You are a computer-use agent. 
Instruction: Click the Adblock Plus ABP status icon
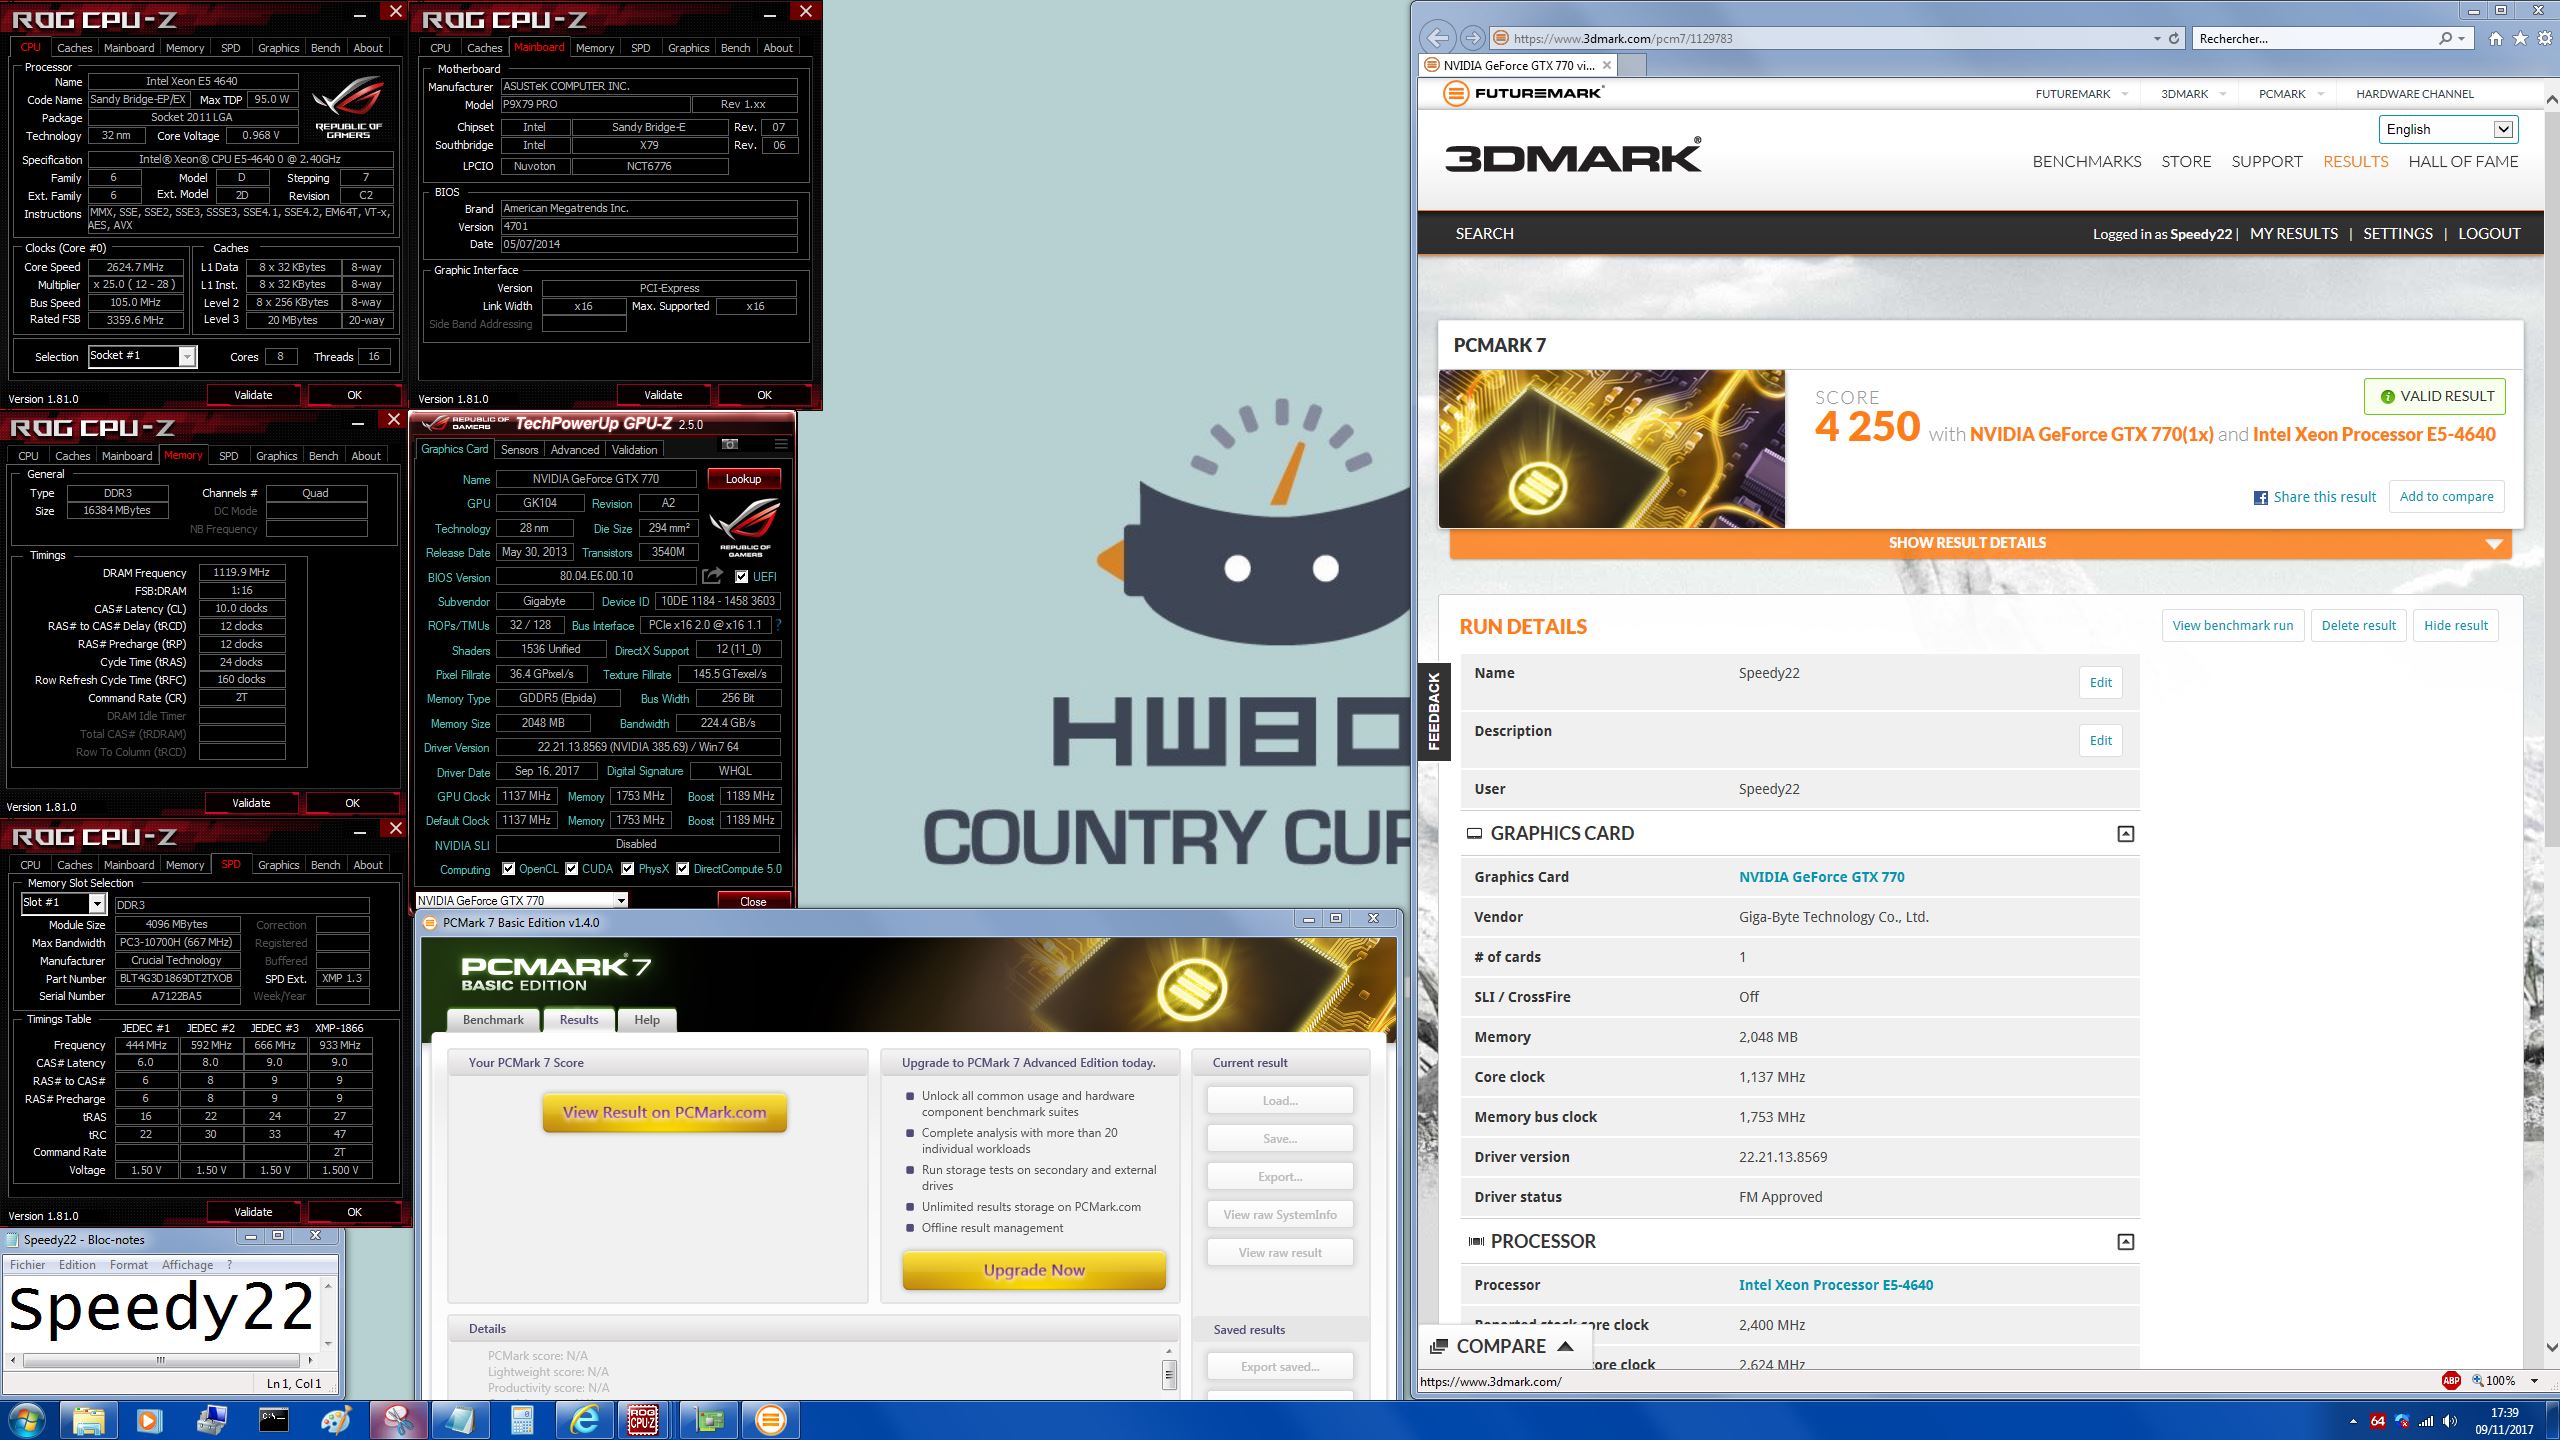click(2451, 1380)
